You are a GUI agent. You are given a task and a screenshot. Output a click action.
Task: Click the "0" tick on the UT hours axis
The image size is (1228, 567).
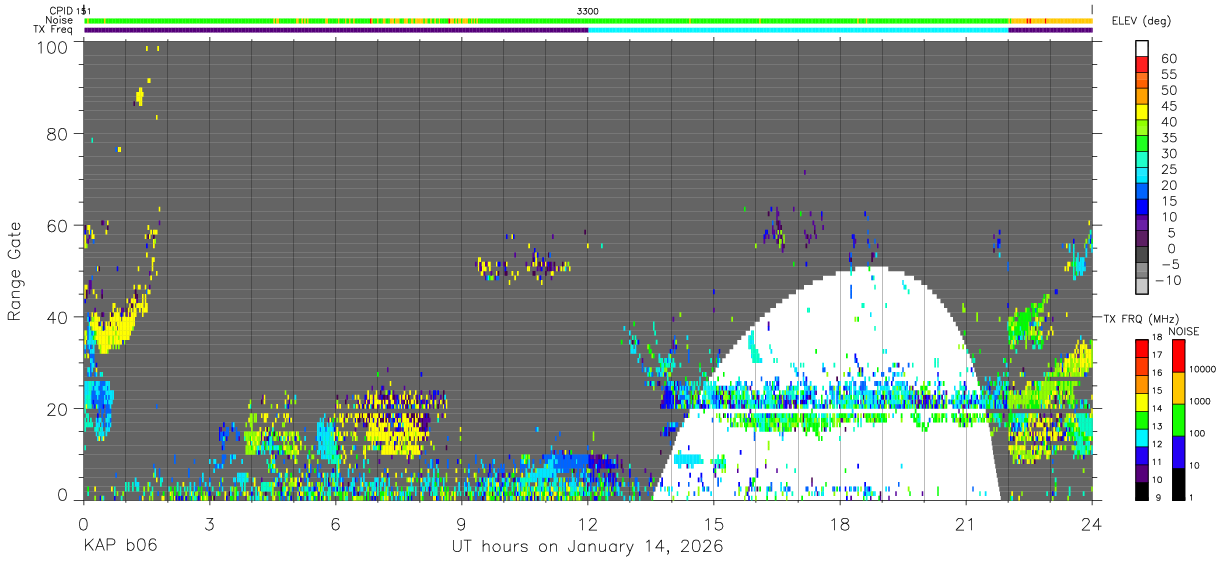point(83,523)
